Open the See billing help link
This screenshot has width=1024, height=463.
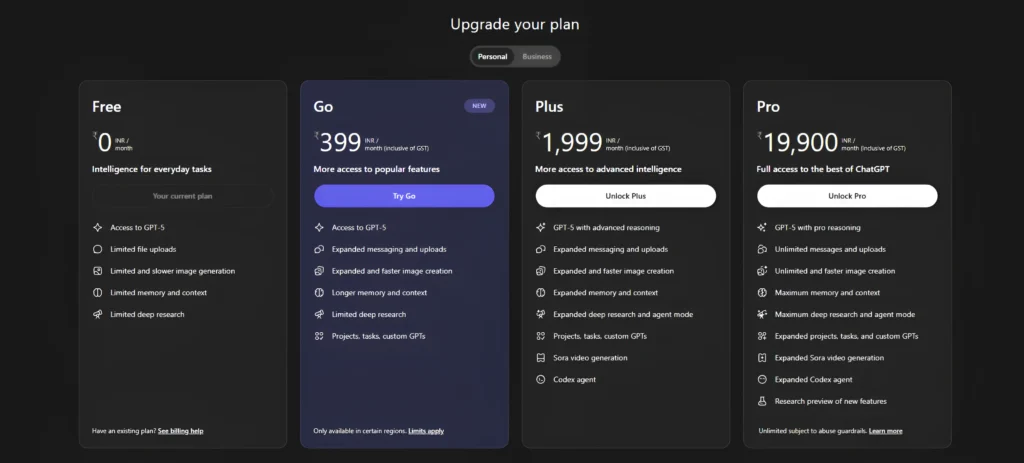click(x=180, y=431)
